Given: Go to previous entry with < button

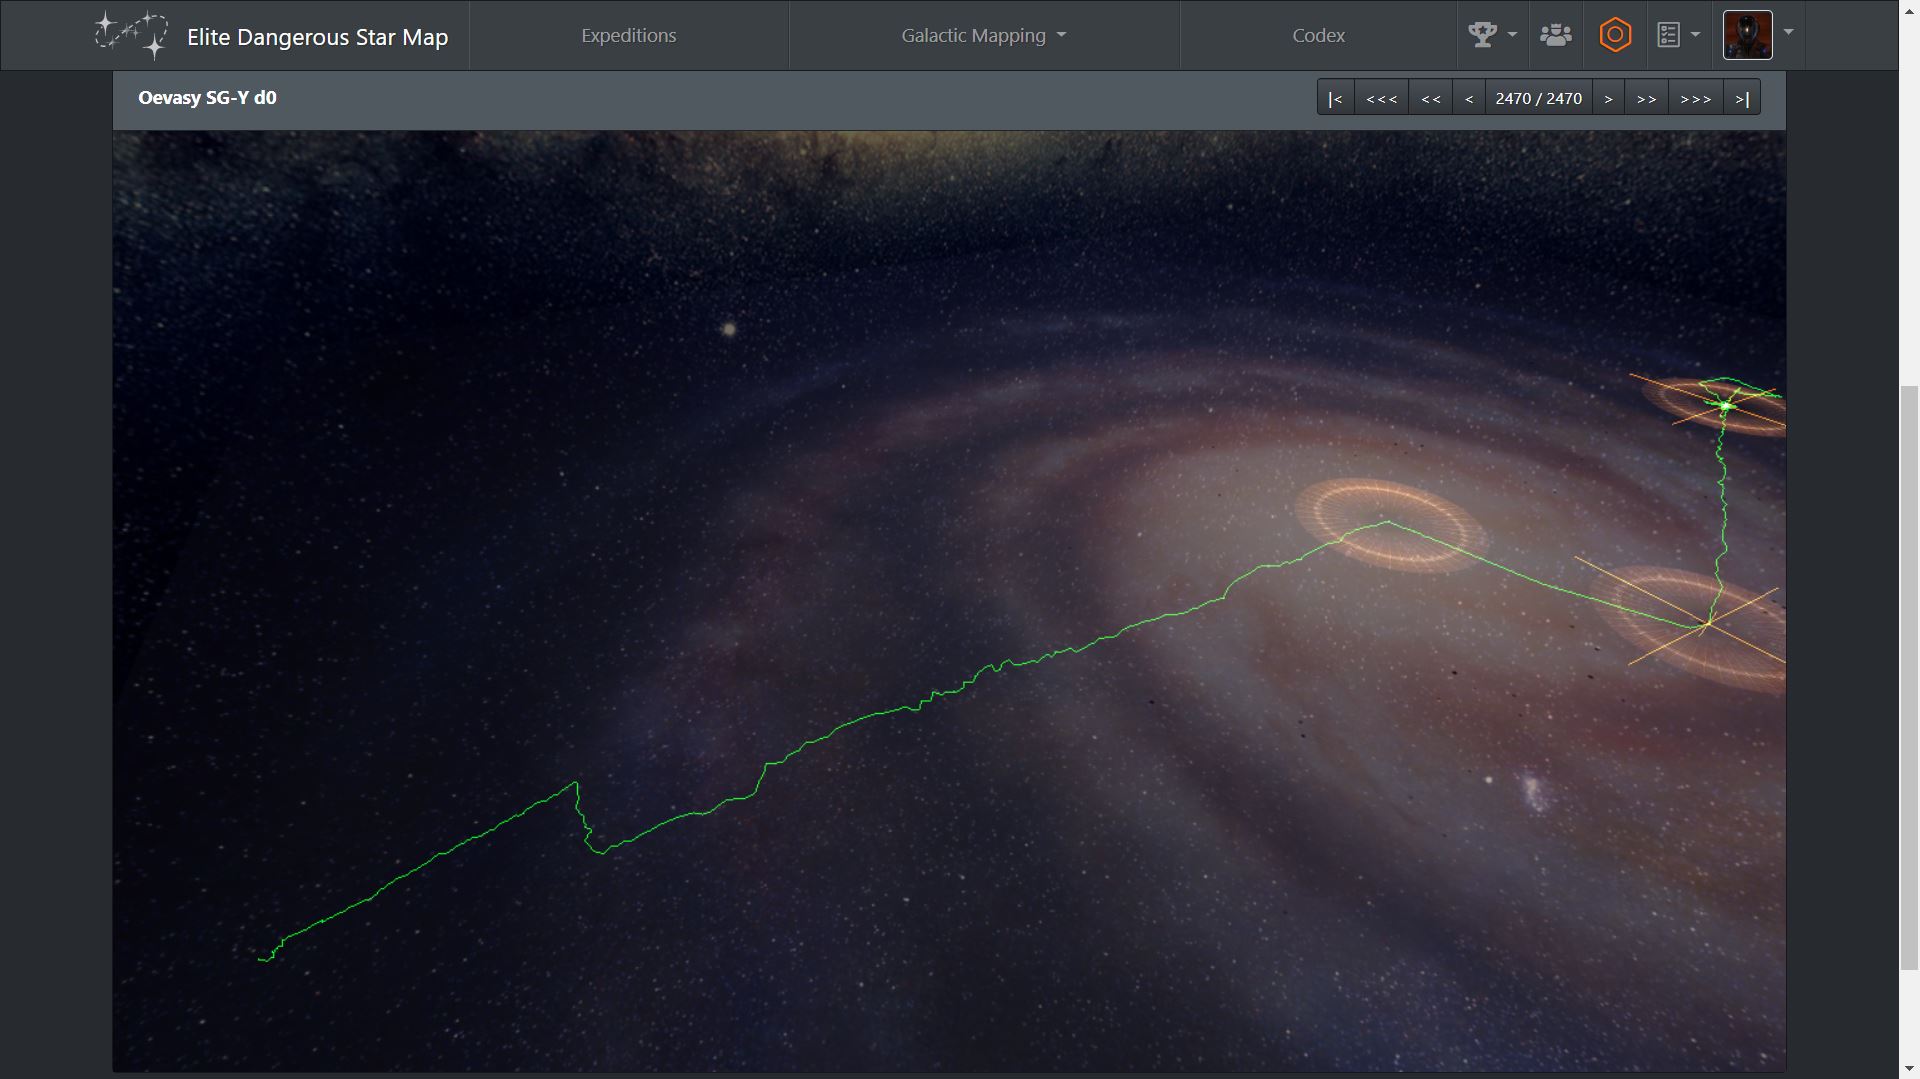Looking at the screenshot, I should (x=1469, y=98).
